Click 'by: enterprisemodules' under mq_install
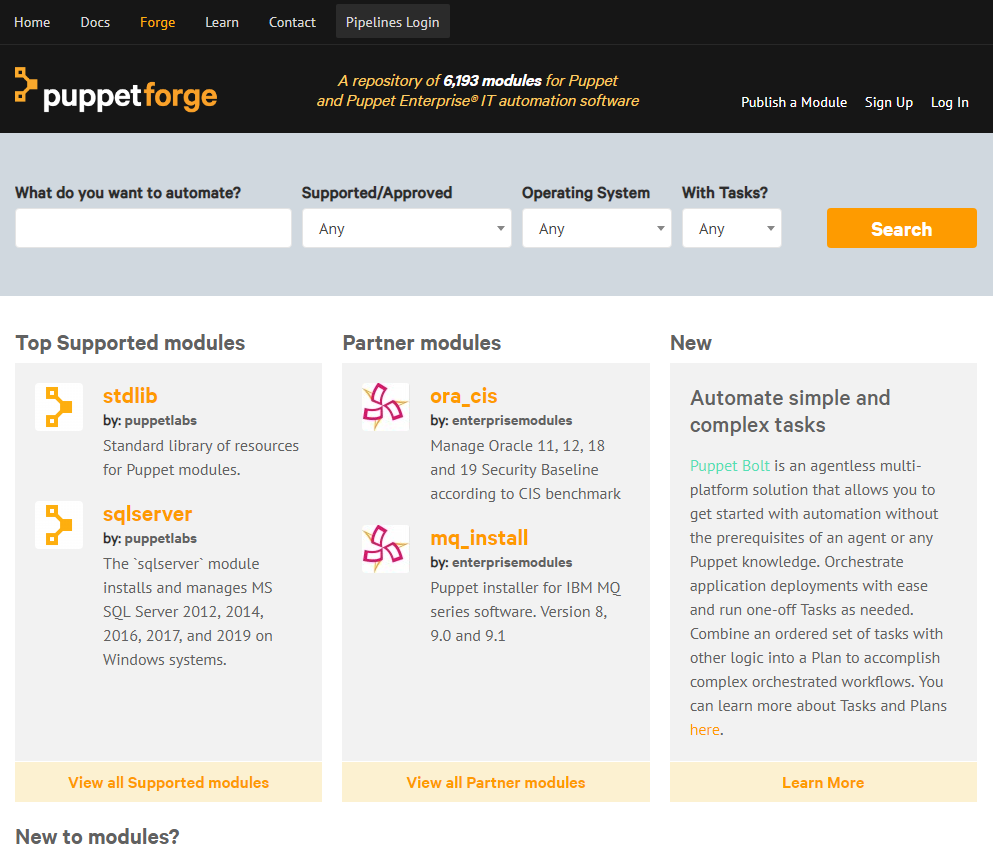Image resolution: width=993 pixels, height=845 pixels. 501,562
